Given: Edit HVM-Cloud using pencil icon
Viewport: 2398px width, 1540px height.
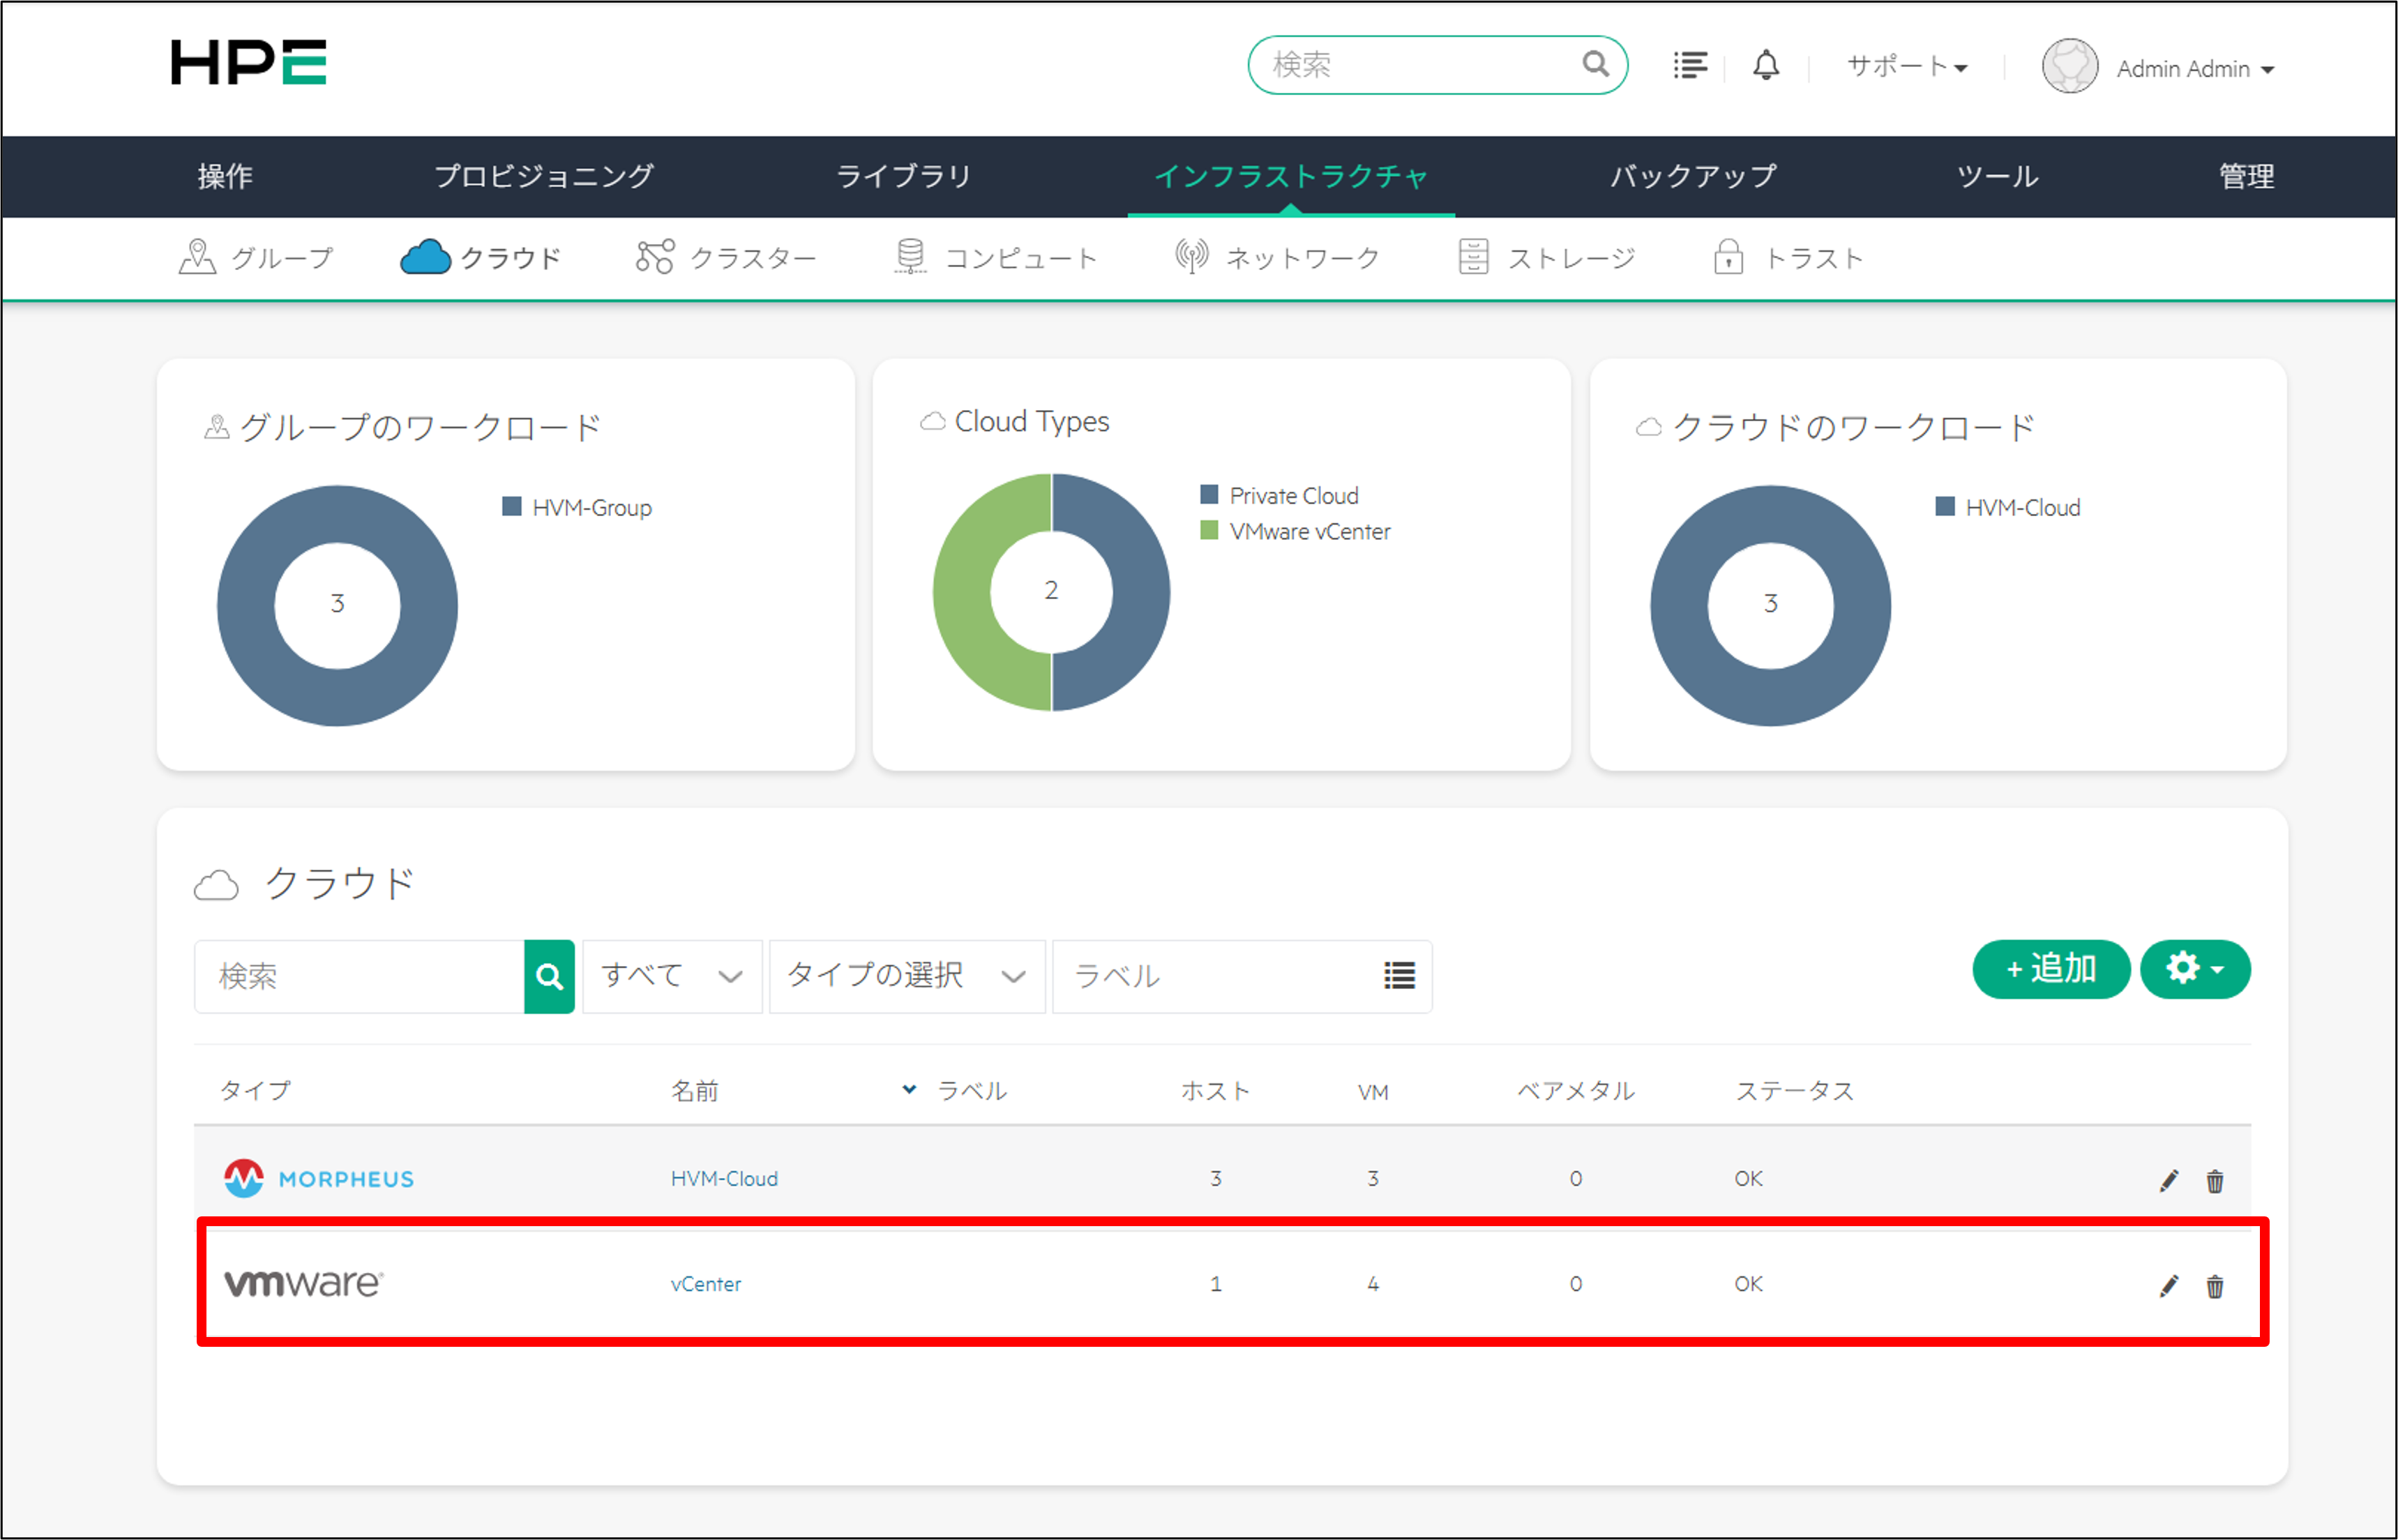Looking at the screenshot, I should [x=2168, y=1181].
